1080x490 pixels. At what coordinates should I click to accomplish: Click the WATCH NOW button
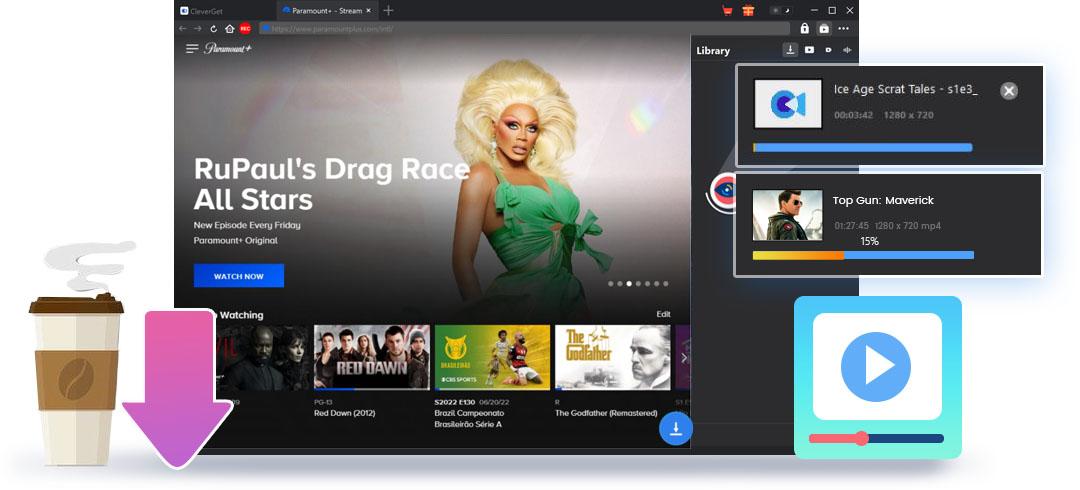pyautogui.click(x=239, y=276)
